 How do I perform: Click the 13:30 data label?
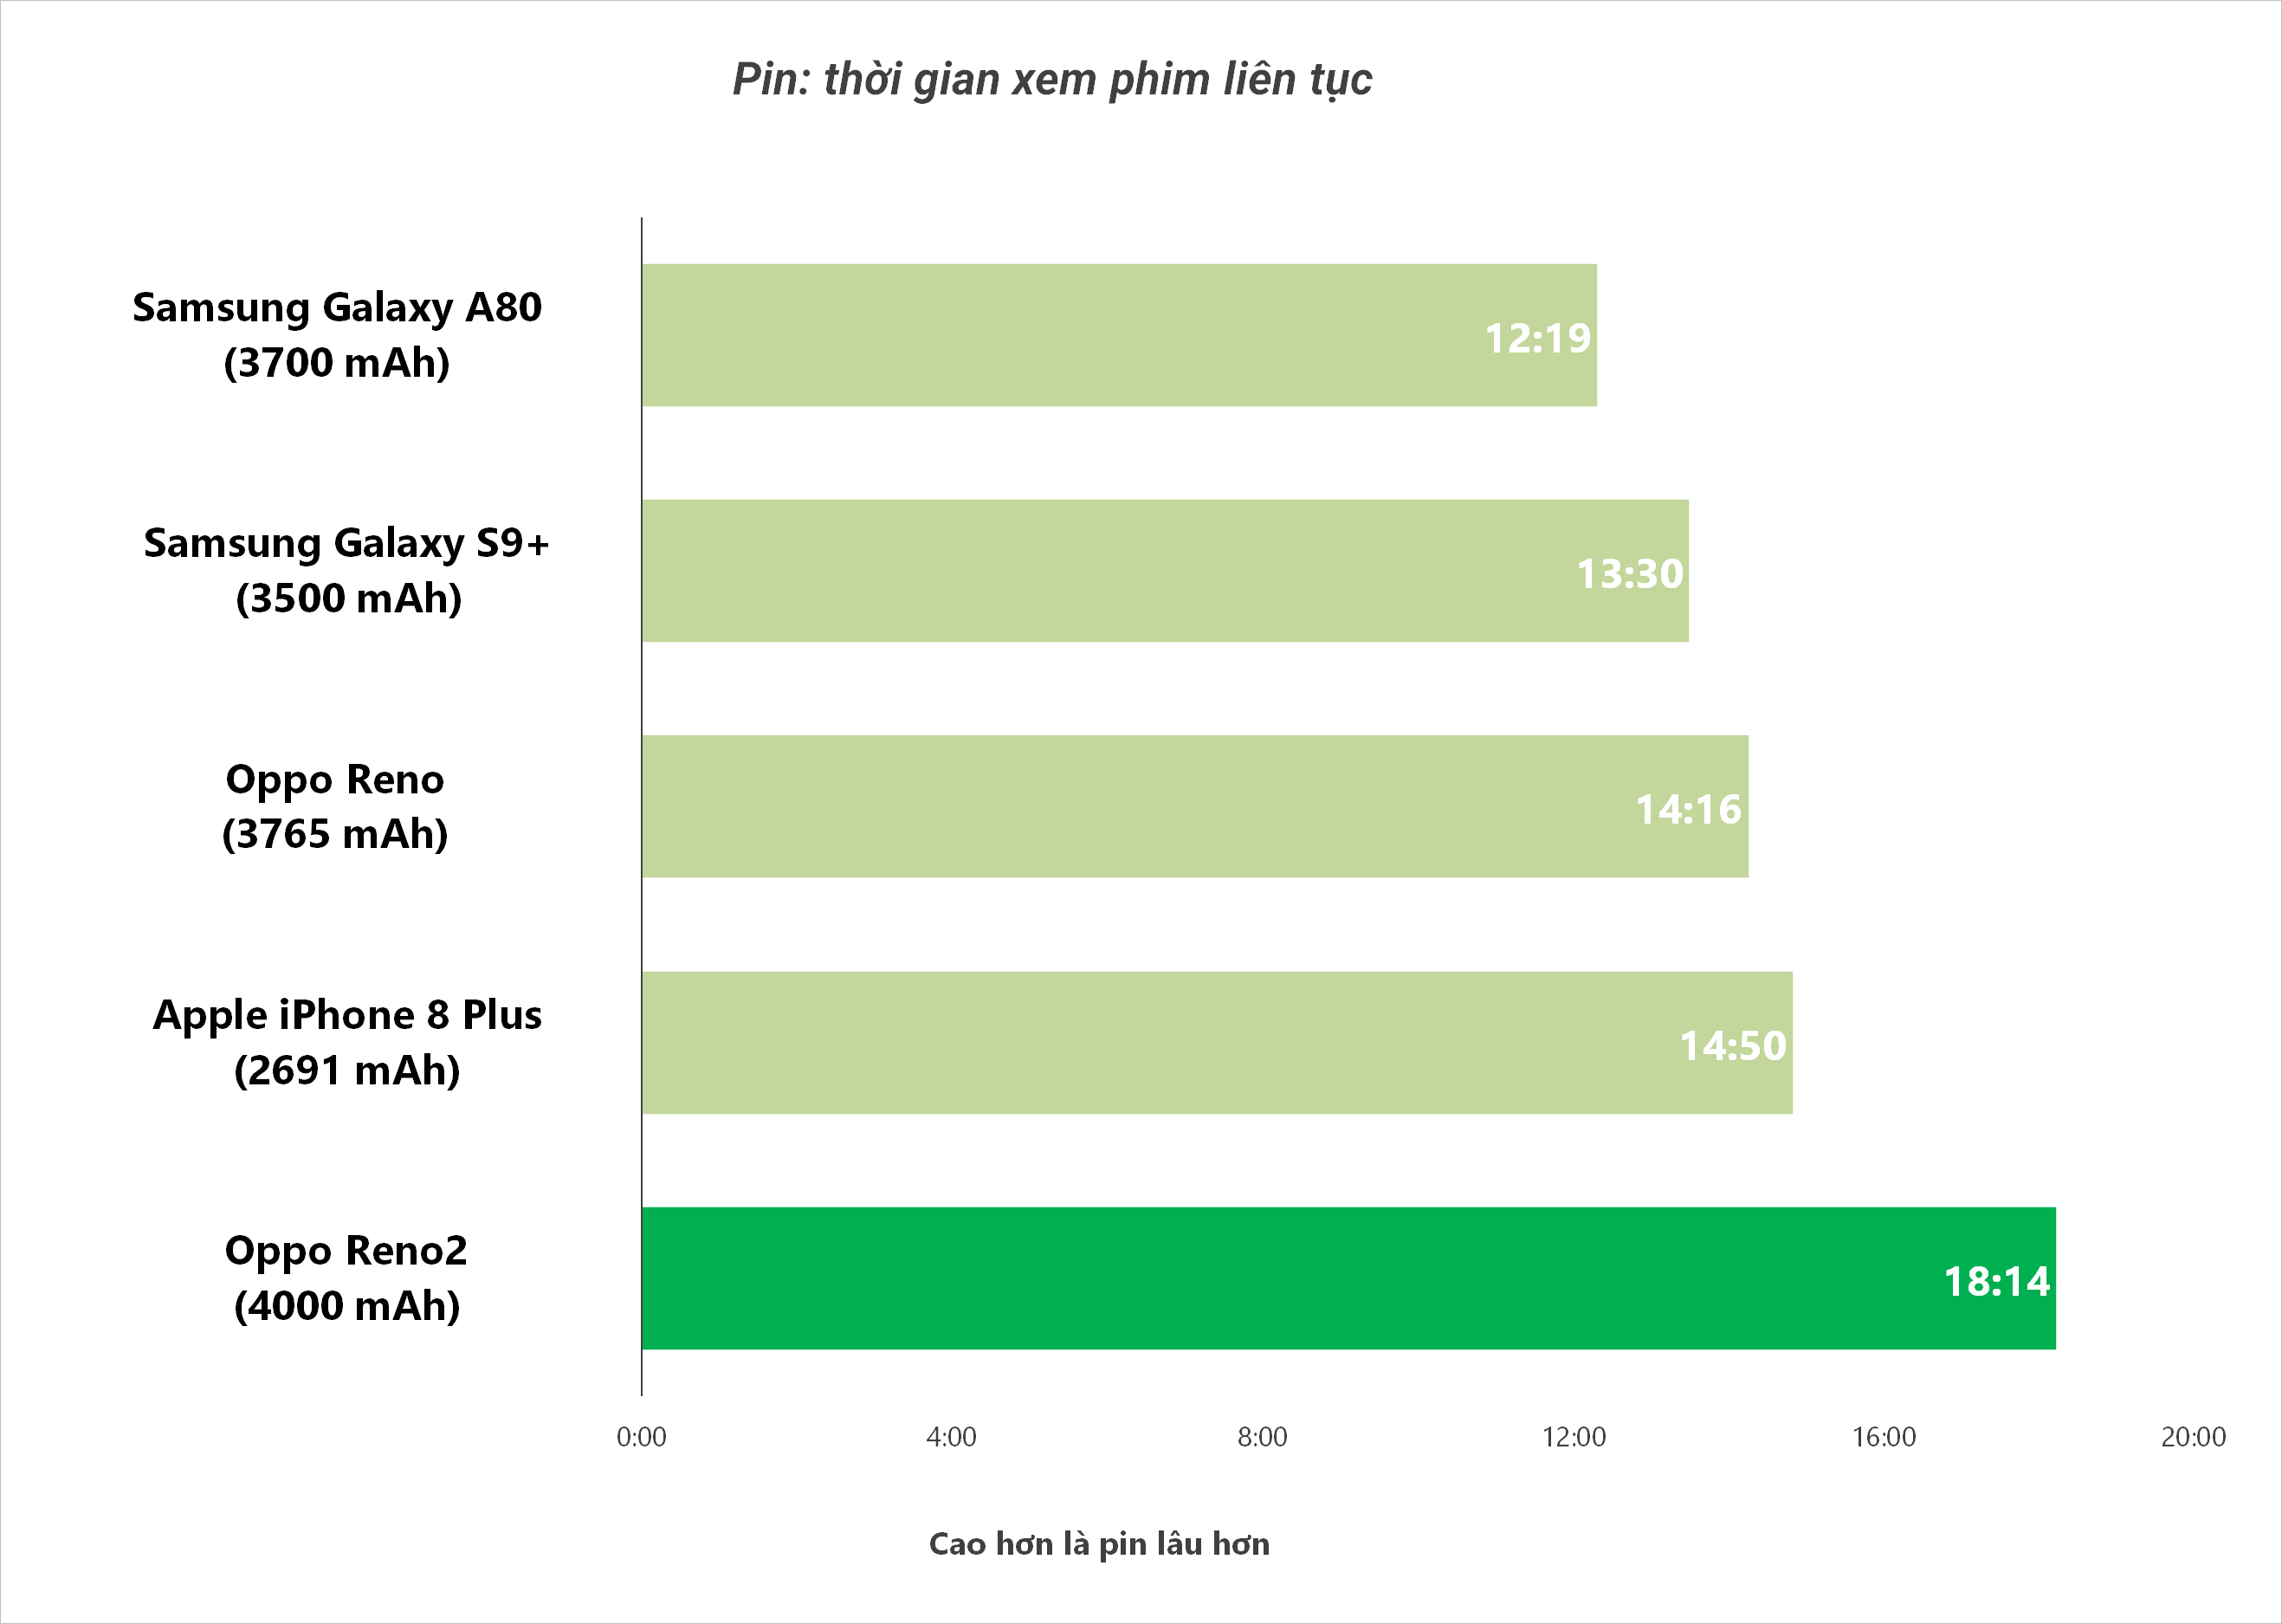pyautogui.click(x=1630, y=574)
